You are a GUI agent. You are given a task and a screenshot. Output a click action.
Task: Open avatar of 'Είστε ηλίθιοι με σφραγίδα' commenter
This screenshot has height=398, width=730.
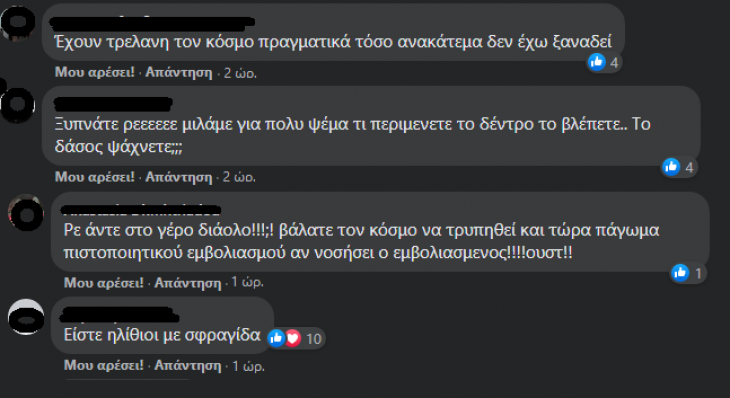click(x=26, y=317)
